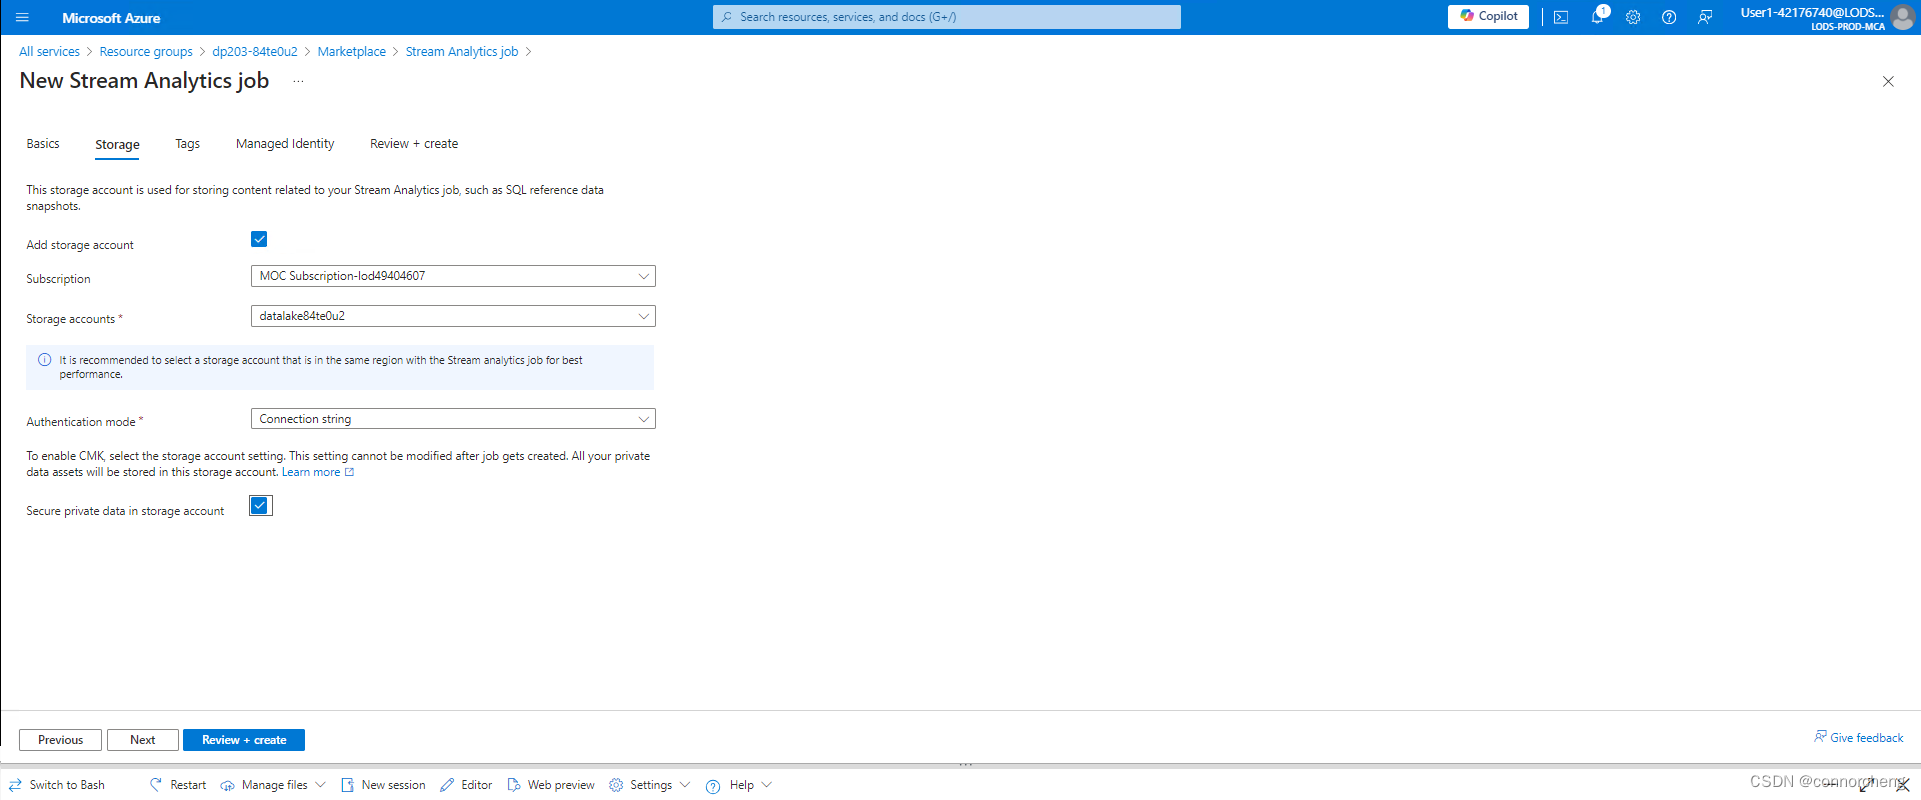
Task: Open portal settings gear icon
Action: (1633, 17)
